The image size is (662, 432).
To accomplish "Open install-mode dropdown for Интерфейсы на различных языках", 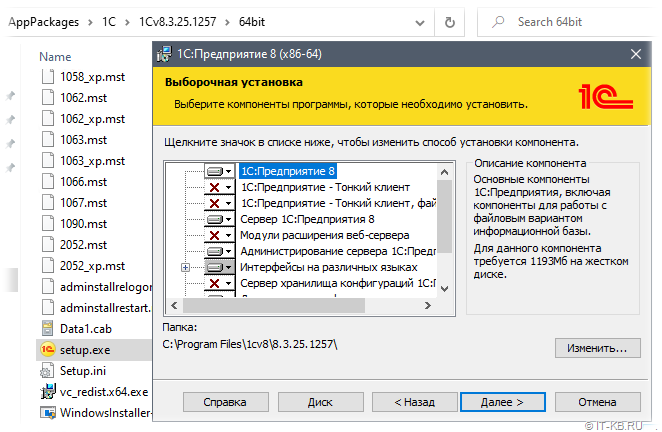I will click(220, 267).
